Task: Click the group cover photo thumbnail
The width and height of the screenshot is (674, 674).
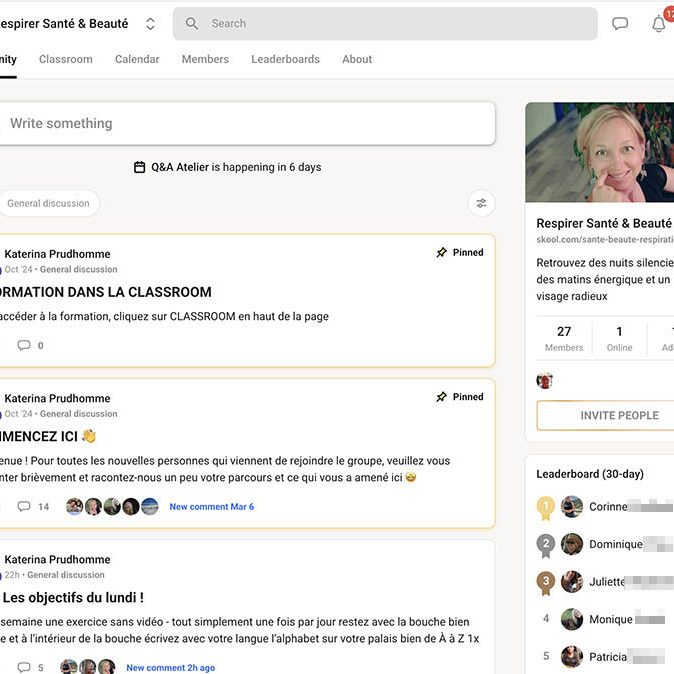Action: [x=599, y=152]
